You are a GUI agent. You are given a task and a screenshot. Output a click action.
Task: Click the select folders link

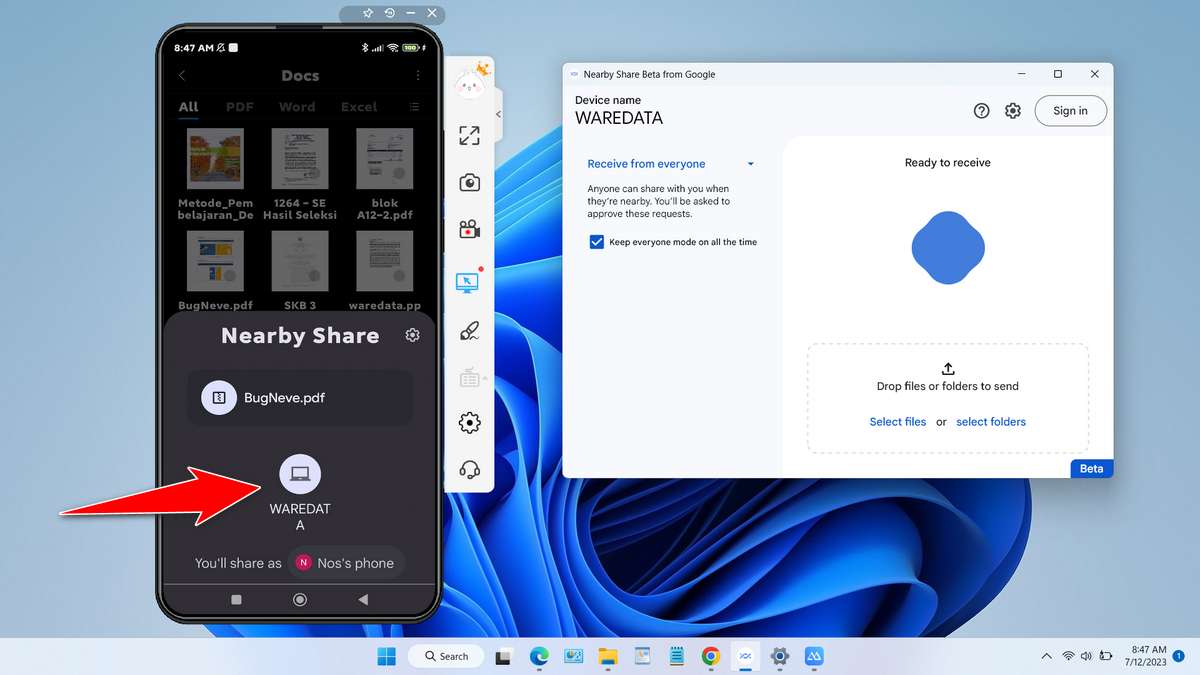tap(991, 422)
